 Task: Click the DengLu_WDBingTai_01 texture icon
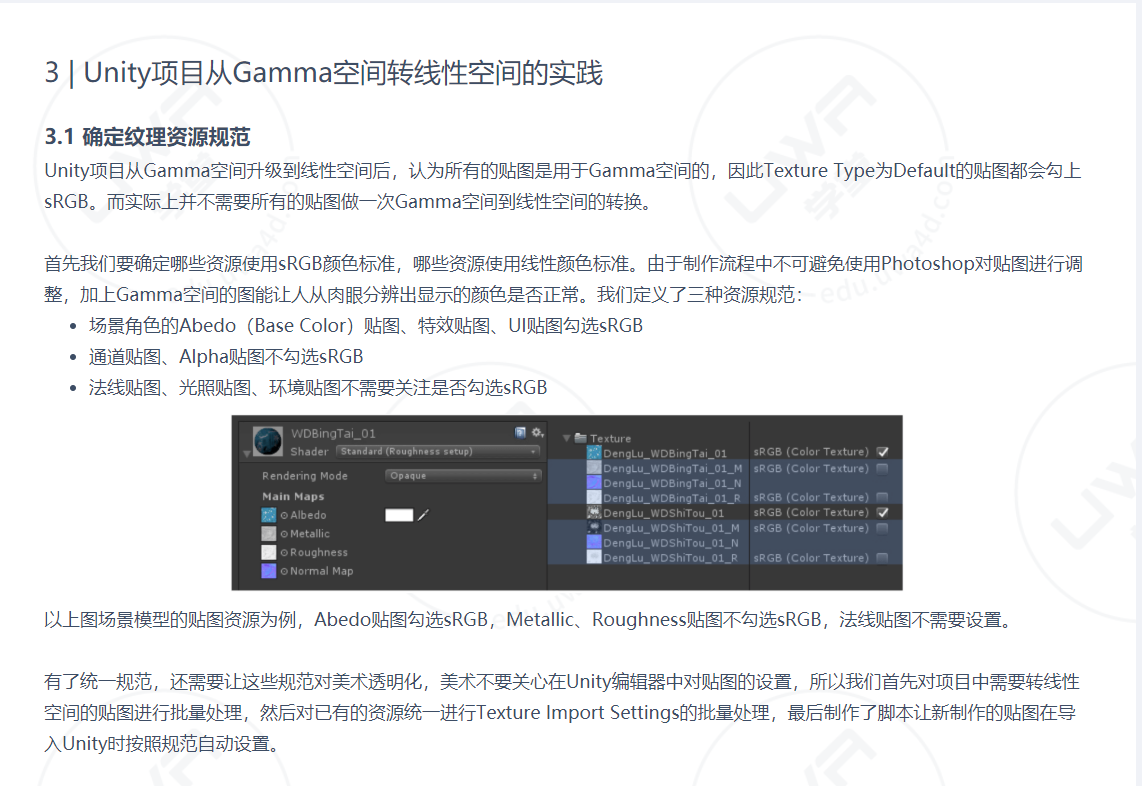pyautogui.click(x=594, y=453)
